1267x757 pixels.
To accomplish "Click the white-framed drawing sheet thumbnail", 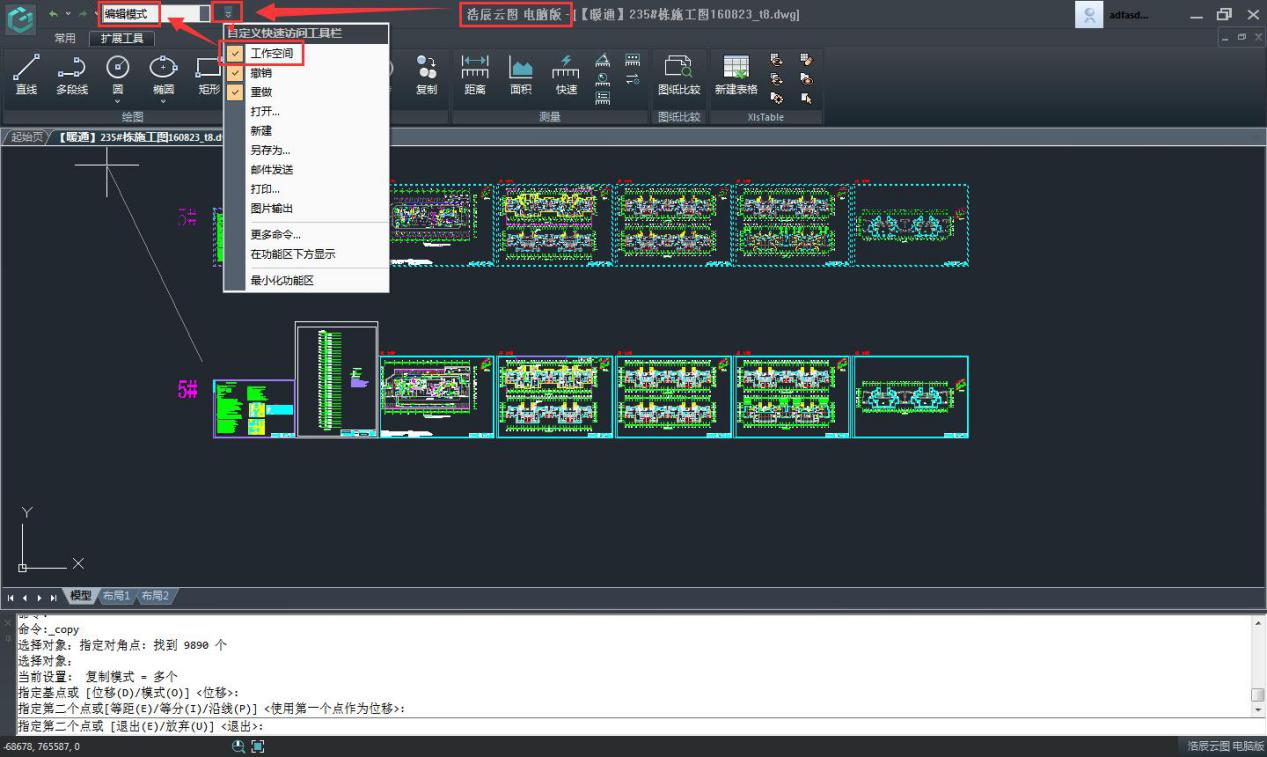I will tap(336, 379).
